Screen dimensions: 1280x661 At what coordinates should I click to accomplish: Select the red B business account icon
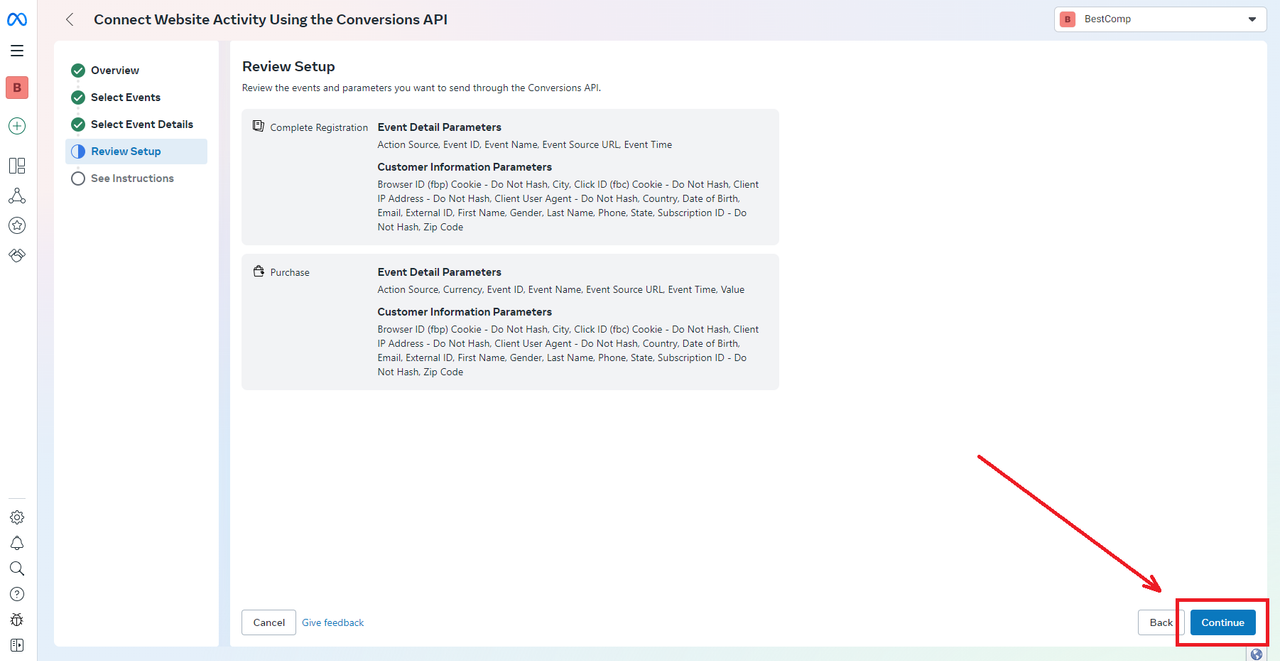click(x=17, y=88)
